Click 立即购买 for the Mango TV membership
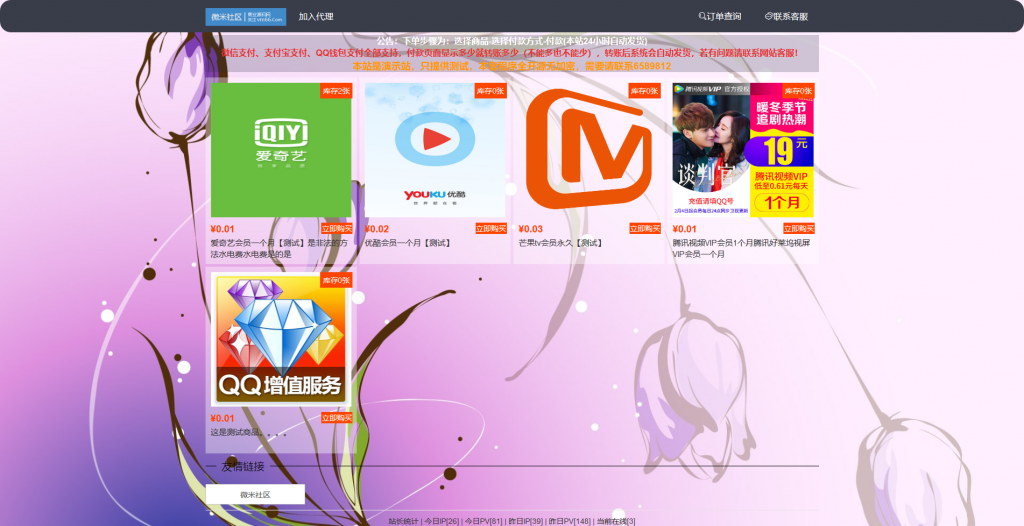This screenshot has height=526, width=1024. [645, 229]
